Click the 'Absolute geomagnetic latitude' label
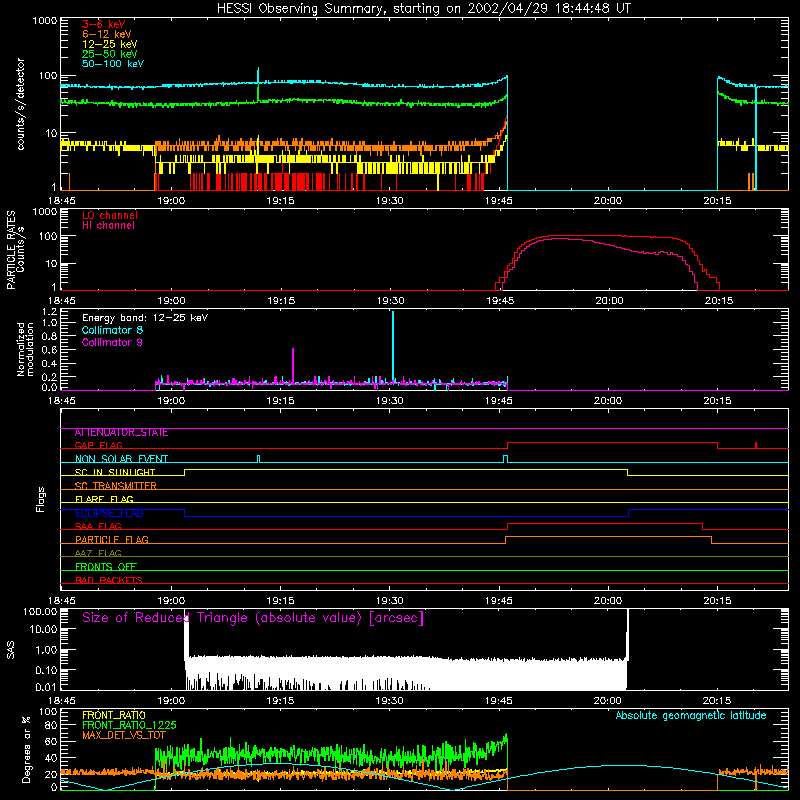The image size is (800, 800). (691, 716)
